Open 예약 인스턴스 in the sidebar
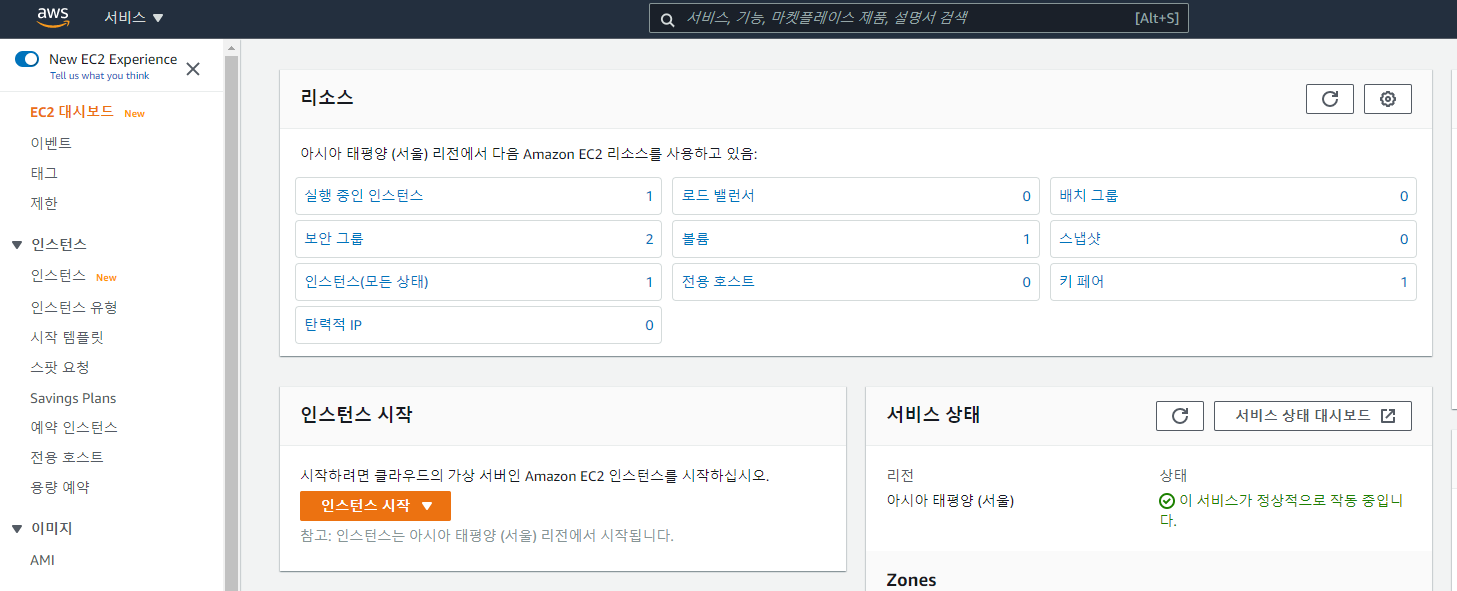 click(x=74, y=427)
